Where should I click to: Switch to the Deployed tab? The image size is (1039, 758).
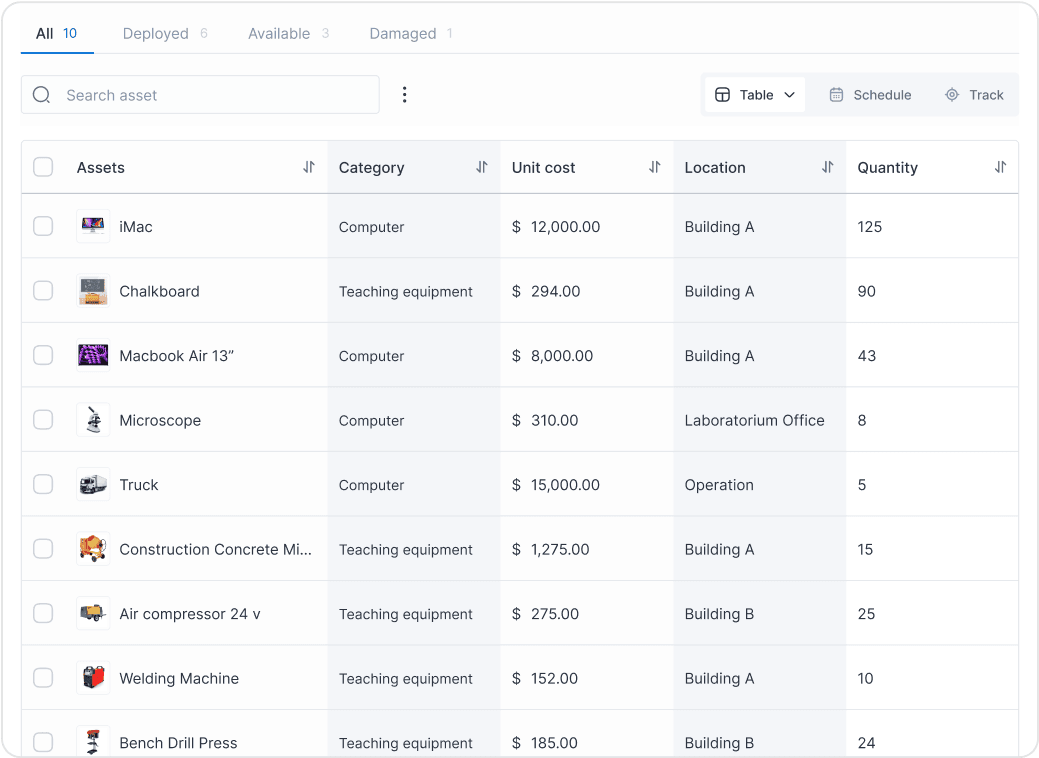coord(156,33)
